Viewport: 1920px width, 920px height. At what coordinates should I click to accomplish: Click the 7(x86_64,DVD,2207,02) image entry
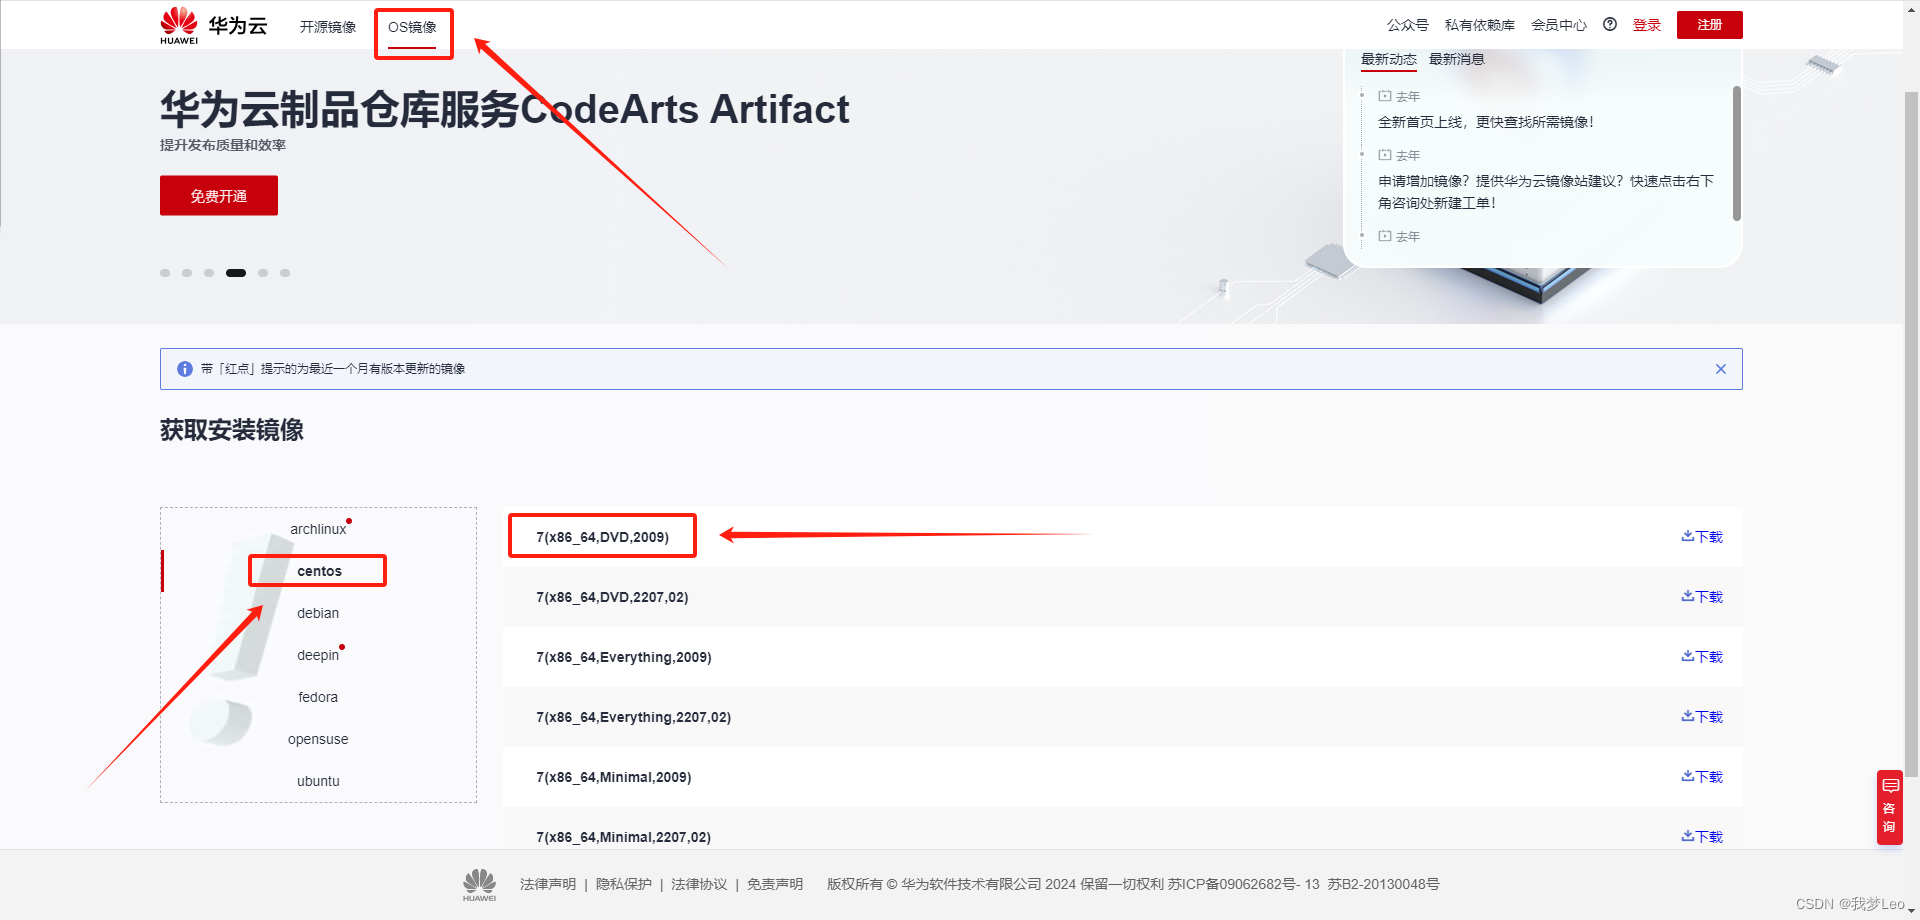[x=612, y=597]
